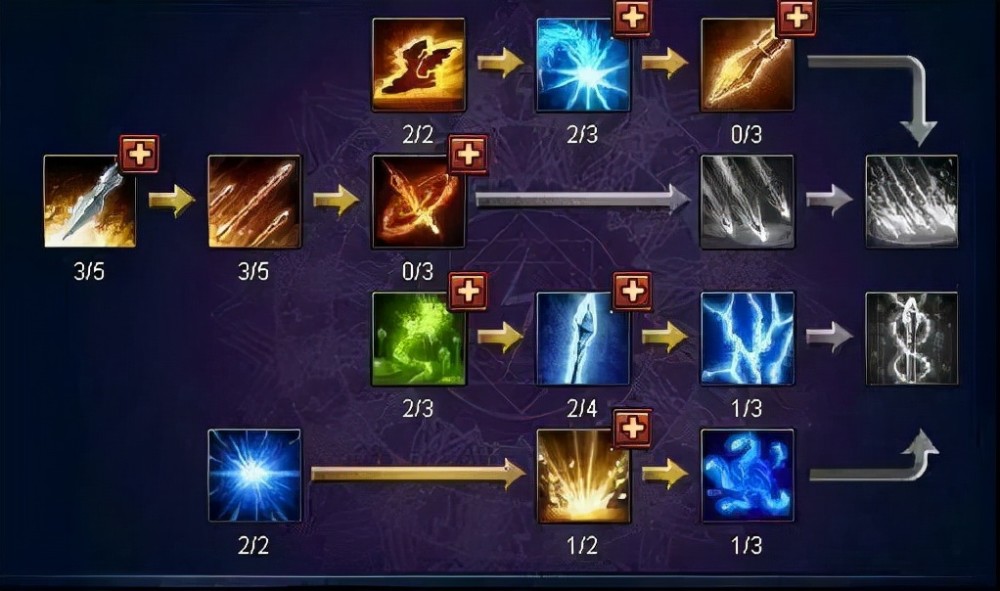Screen dimensions: 1000x591
Task: Click the locked grey arrow rain skill at row end
Action: pos(912,201)
